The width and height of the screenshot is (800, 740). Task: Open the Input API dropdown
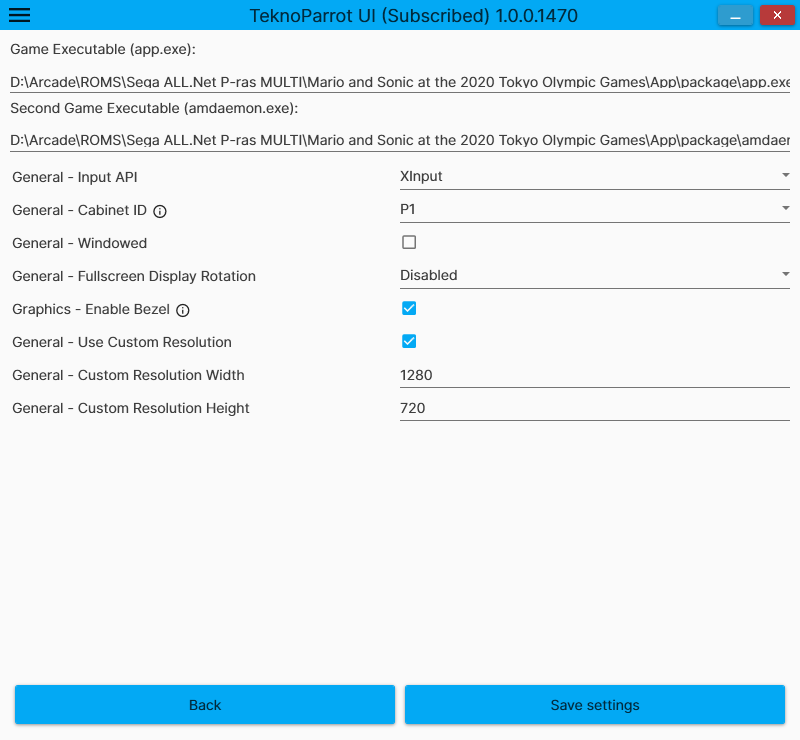tap(594, 177)
